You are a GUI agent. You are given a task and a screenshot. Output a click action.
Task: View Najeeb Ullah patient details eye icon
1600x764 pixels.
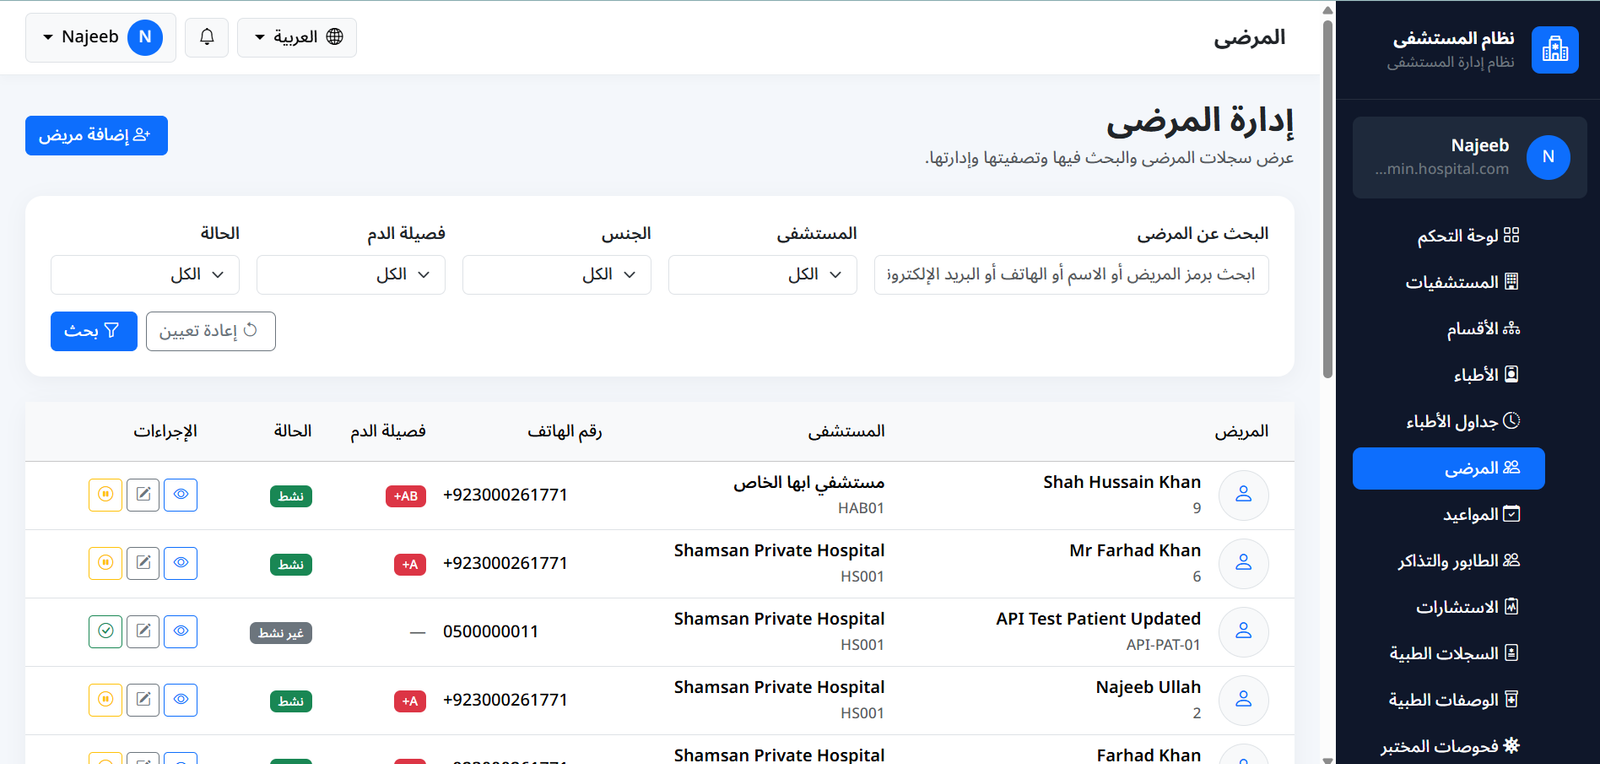181,700
